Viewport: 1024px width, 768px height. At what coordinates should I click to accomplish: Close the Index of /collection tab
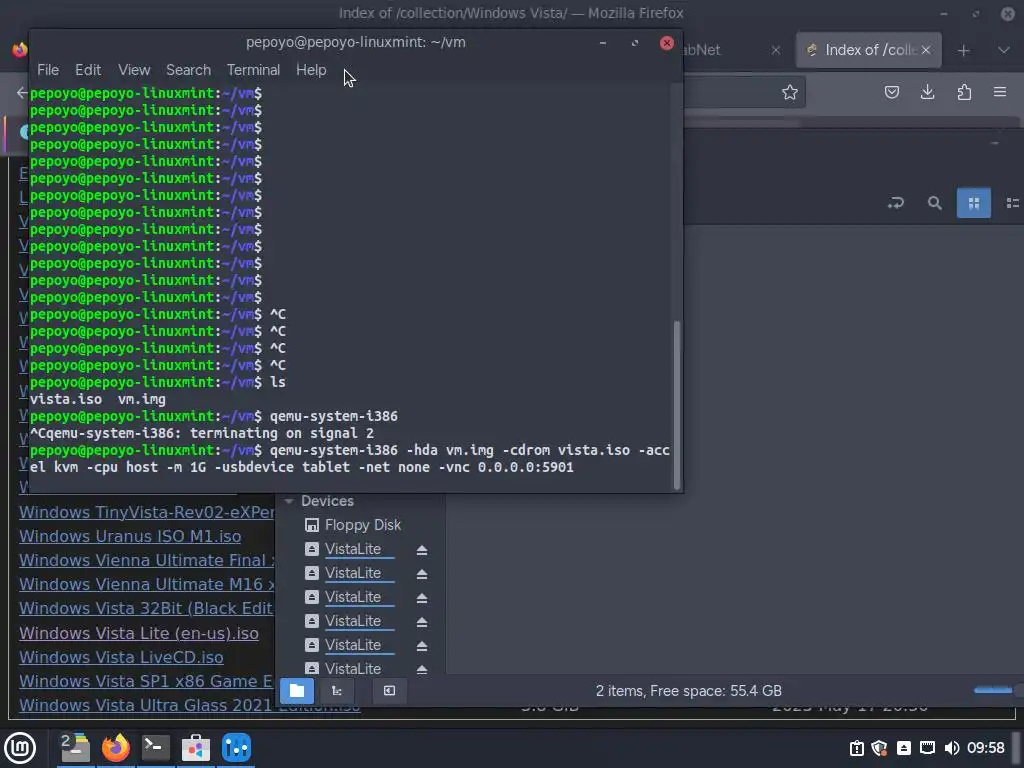(926, 50)
